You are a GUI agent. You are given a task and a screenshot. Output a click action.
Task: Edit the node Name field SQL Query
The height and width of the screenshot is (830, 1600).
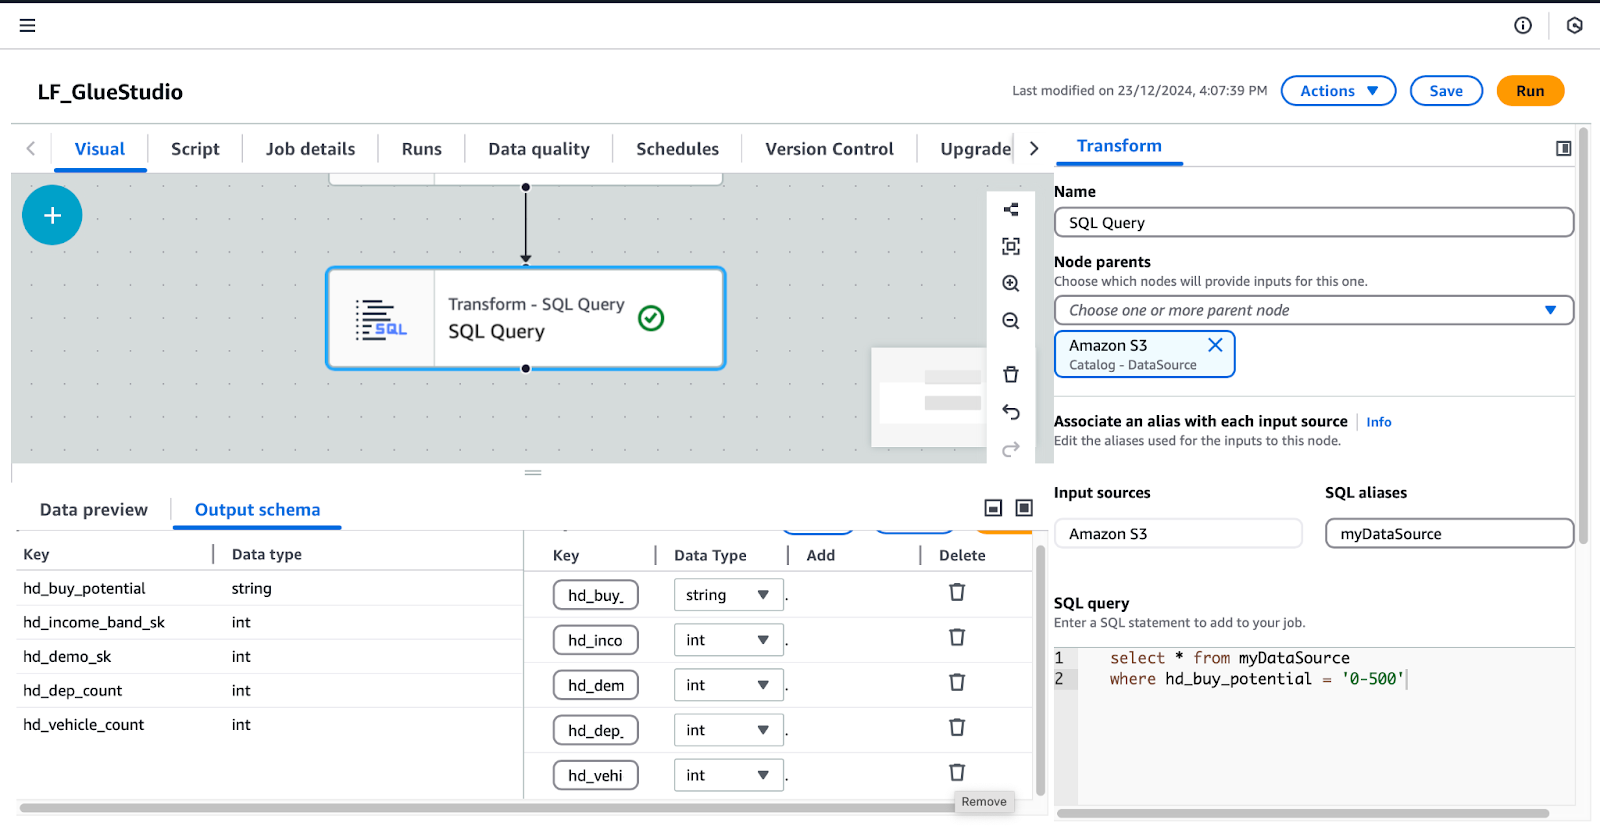(1314, 222)
